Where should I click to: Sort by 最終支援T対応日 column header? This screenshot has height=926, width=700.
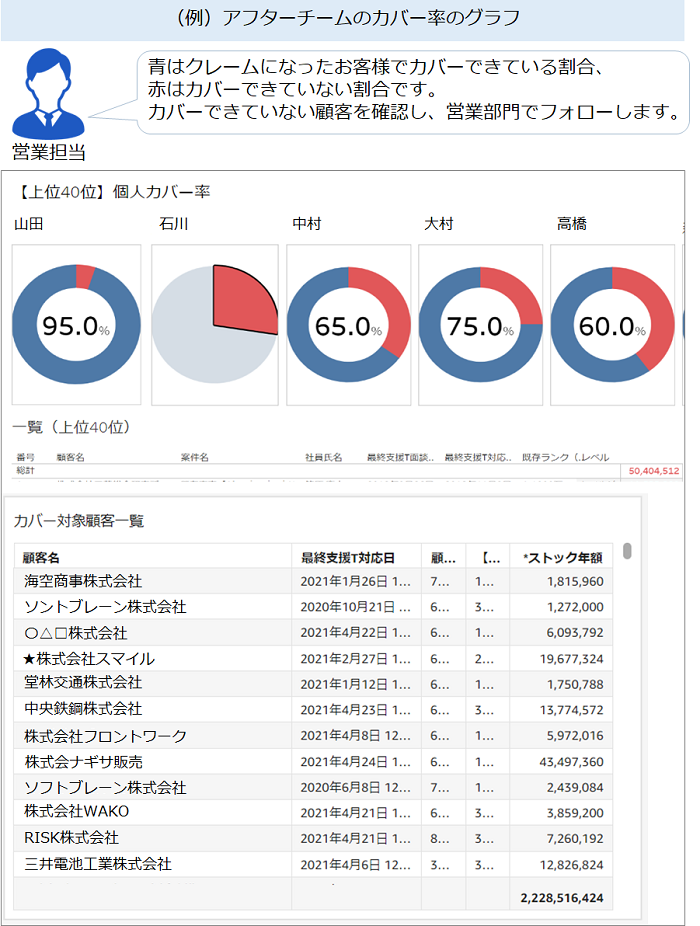[x=348, y=557]
